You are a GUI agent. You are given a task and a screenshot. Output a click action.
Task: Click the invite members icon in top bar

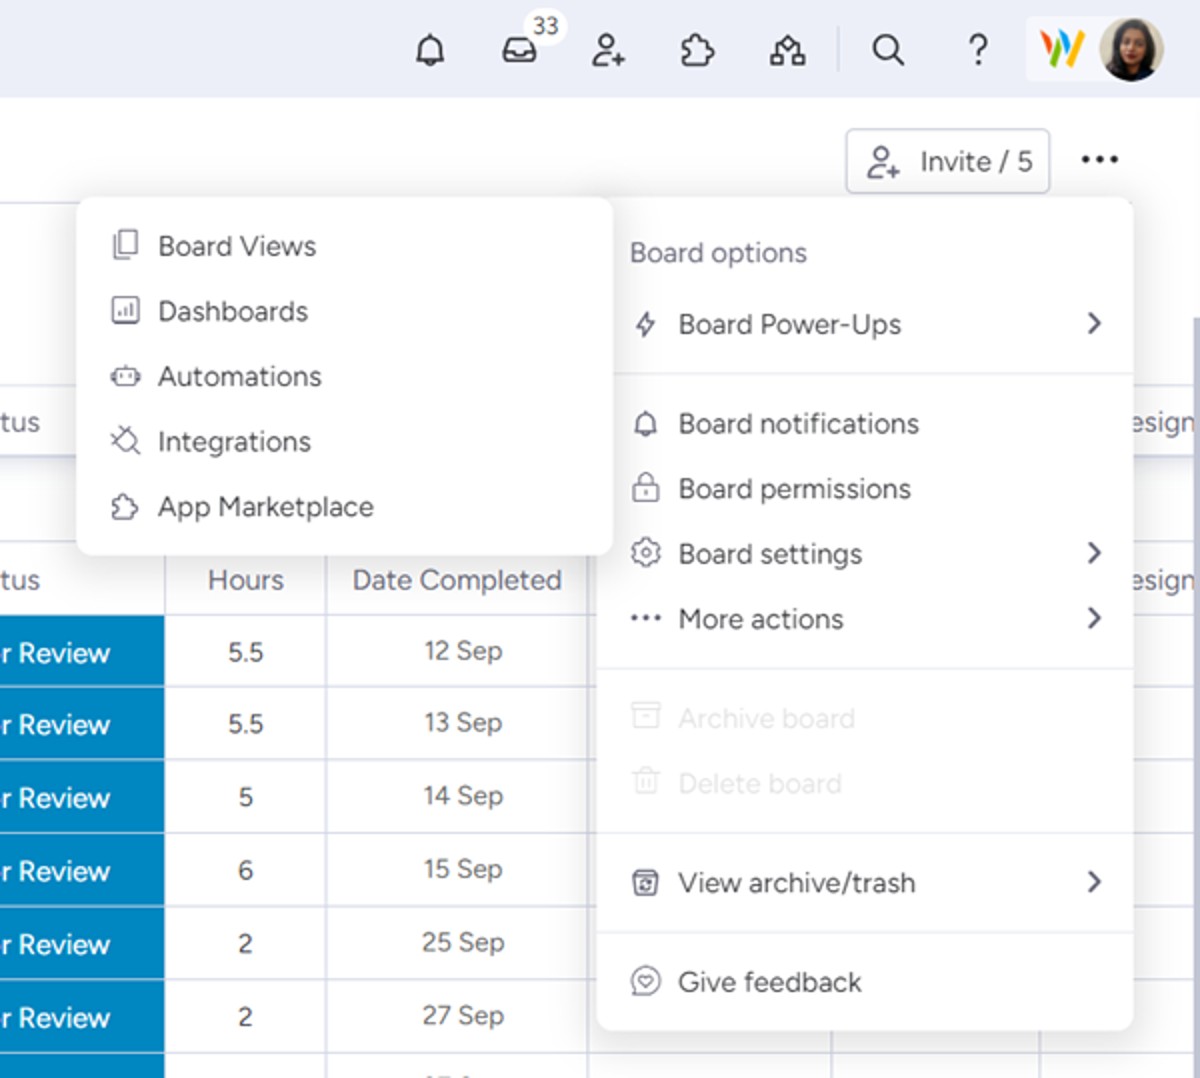click(x=608, y=49)
